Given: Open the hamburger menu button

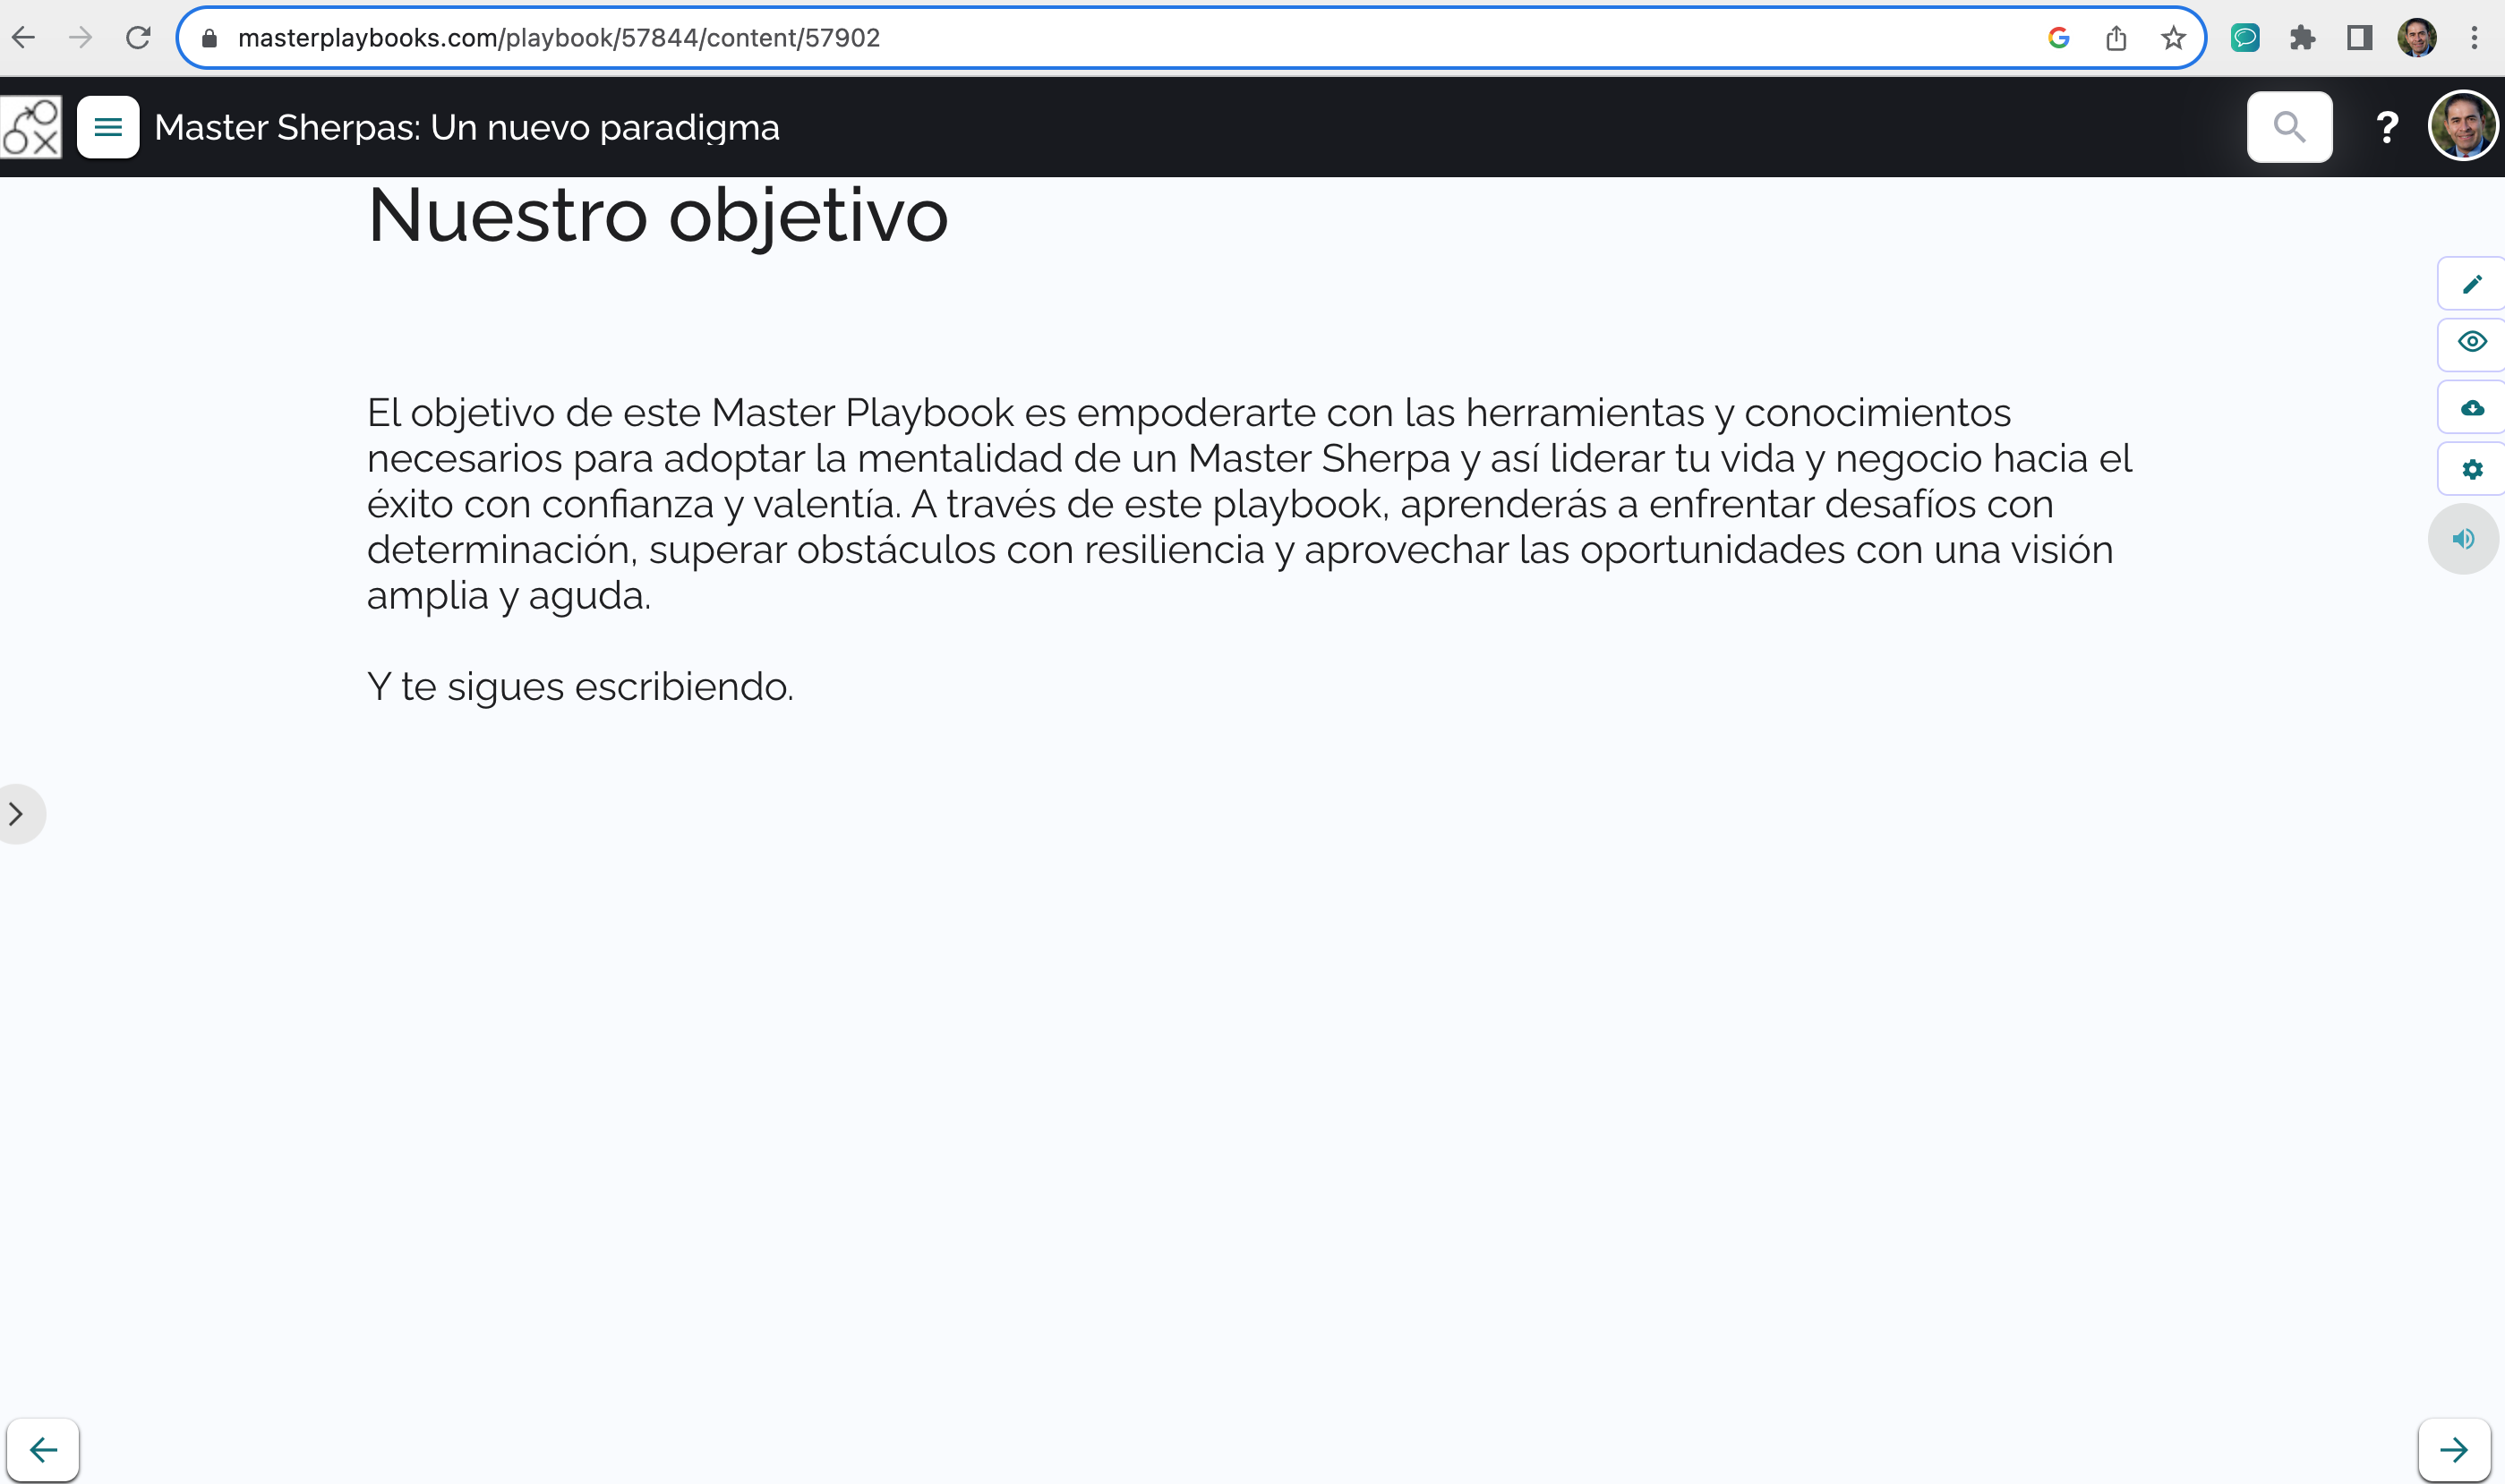Looking at the screenshot, I should point(108,127).
